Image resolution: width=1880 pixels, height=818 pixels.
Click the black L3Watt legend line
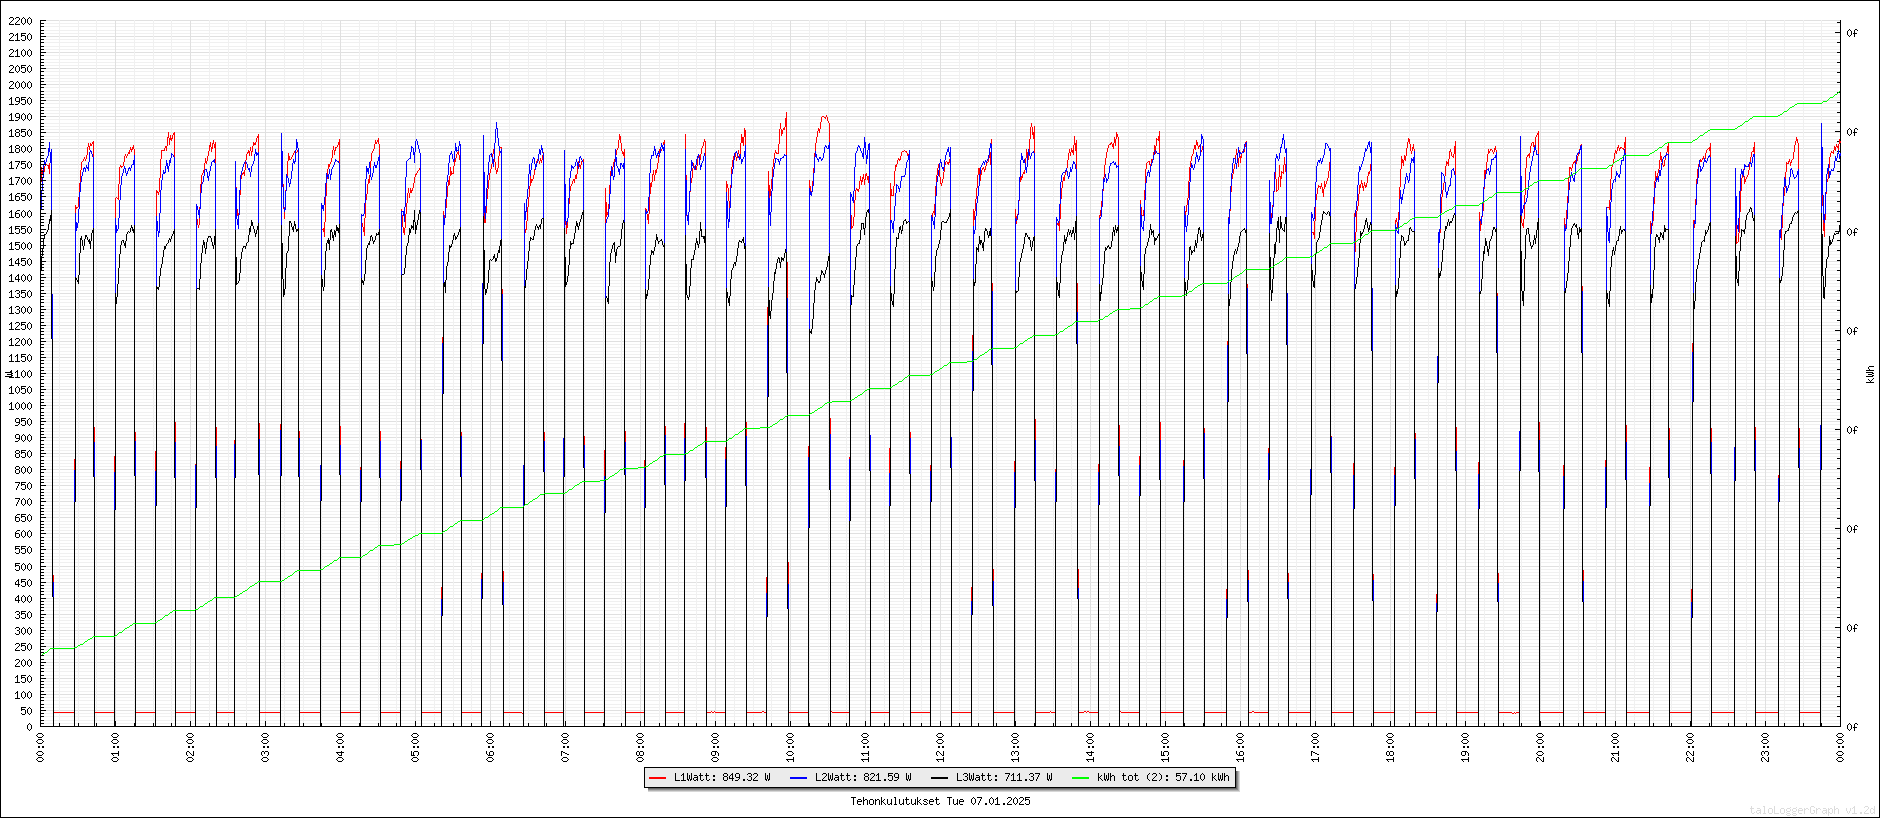click(939, 778)
